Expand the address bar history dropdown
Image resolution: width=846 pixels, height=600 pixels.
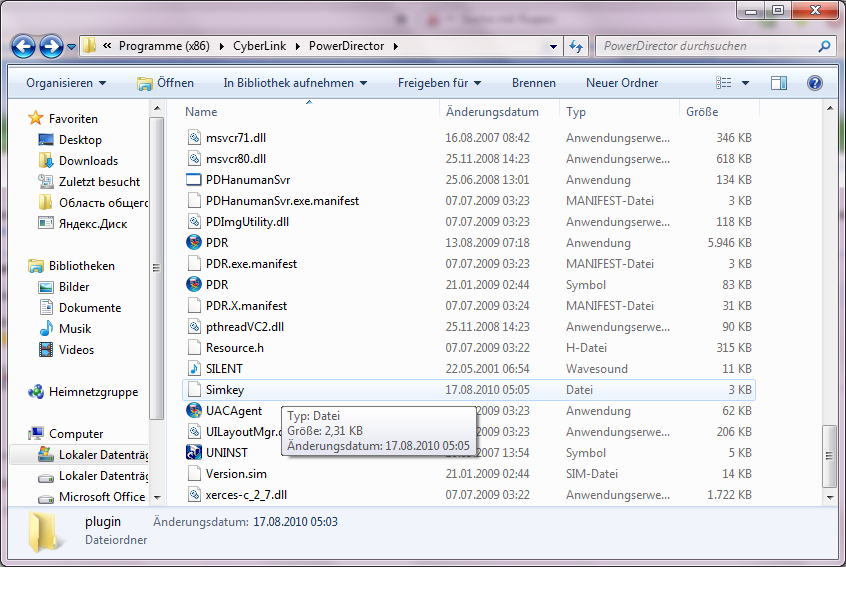pyautogui.click(x=553, y=47)
